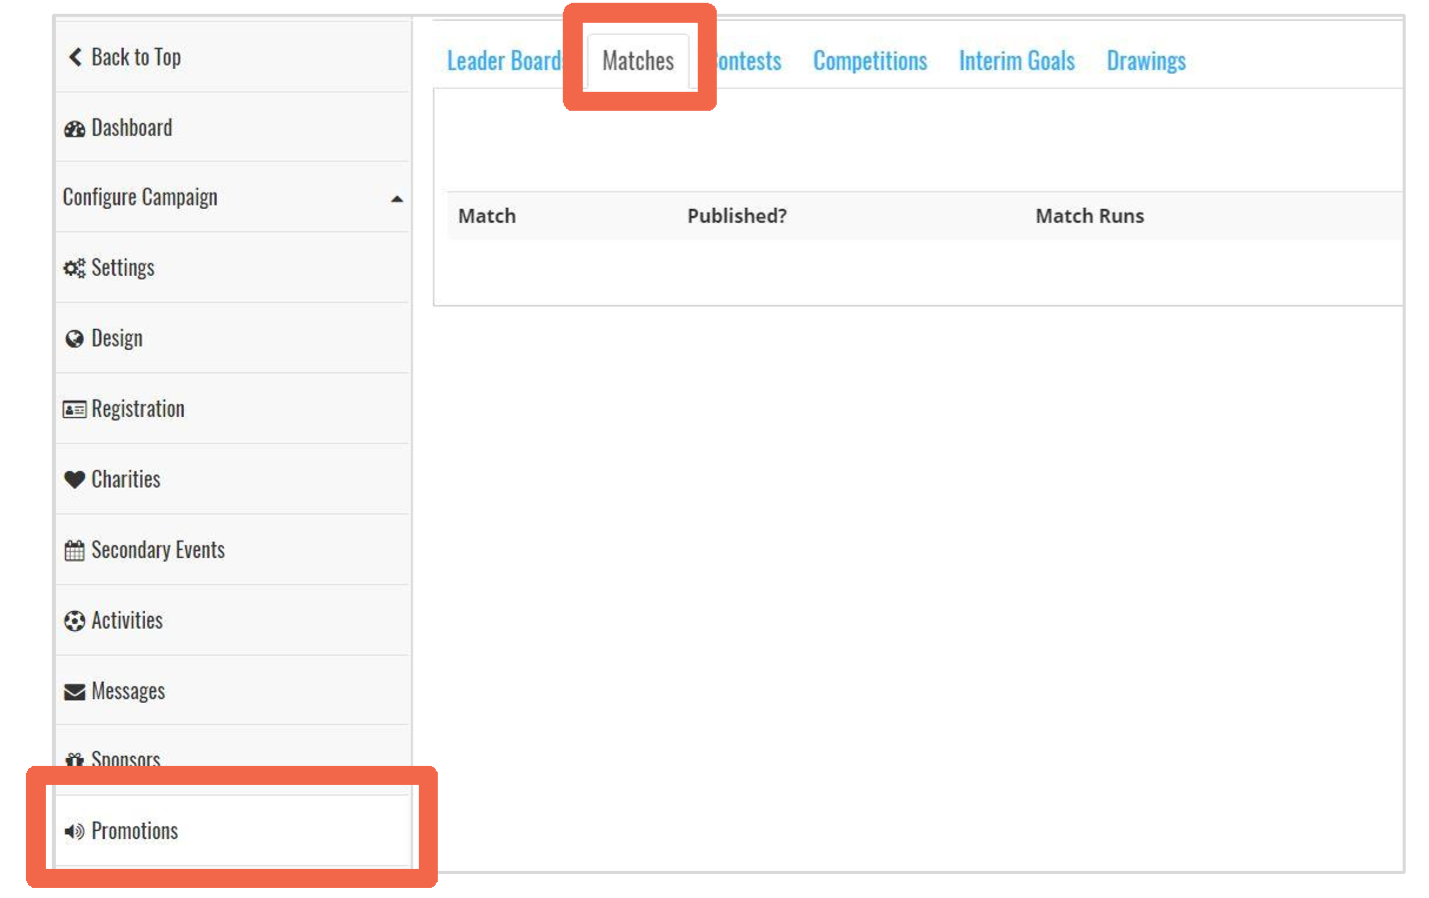The height and width of the screenshot is (898, 1429).
Task: Click the Registration ID card icon
Action: coord(74,408)
